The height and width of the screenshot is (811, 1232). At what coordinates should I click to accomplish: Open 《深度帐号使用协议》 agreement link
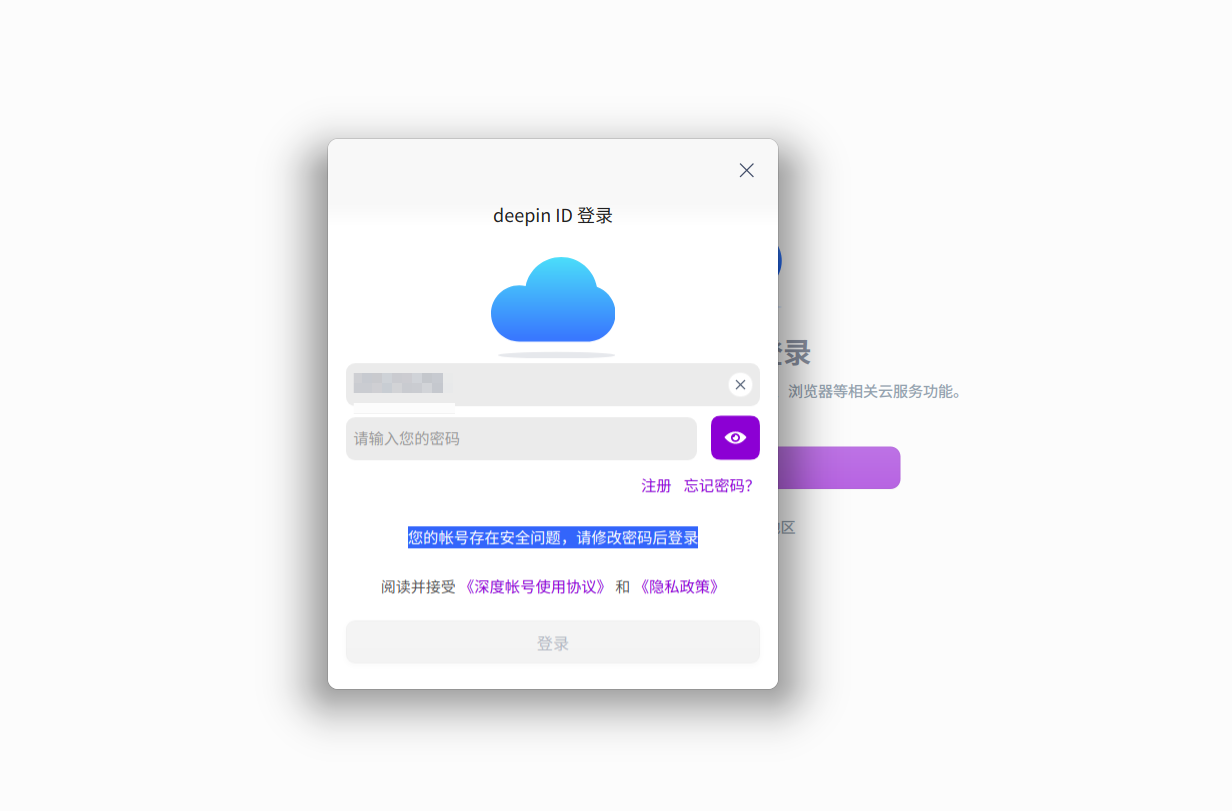[535, 587]
